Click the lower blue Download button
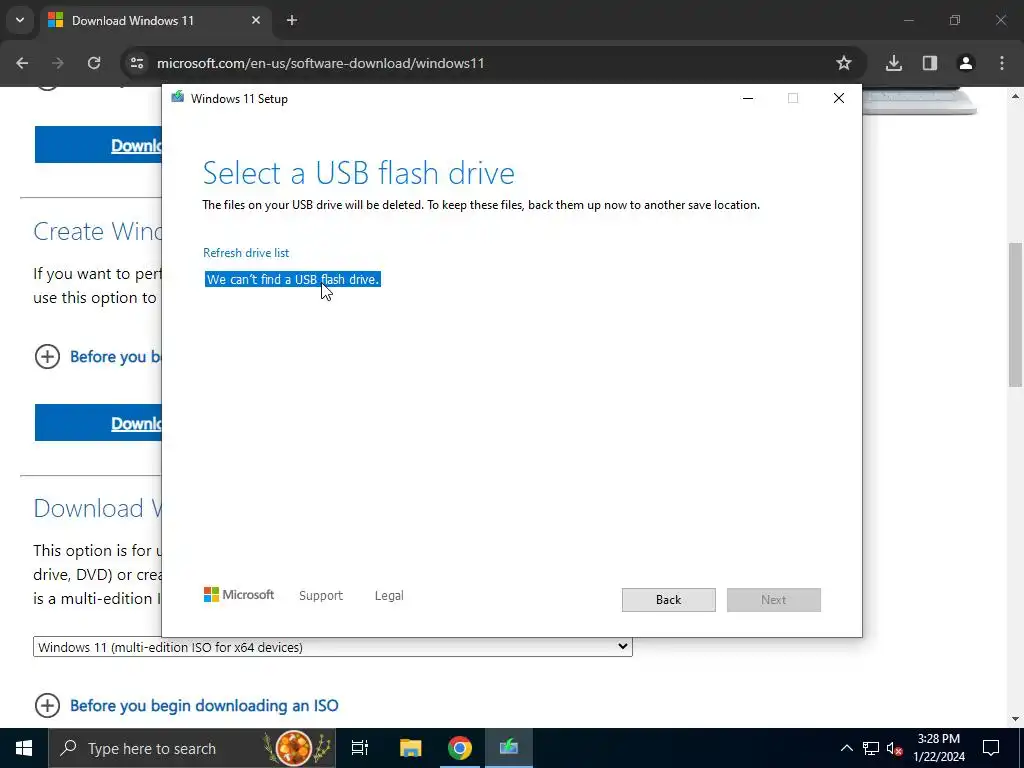This screenshot has width=1024, height=768. point(98,423)
